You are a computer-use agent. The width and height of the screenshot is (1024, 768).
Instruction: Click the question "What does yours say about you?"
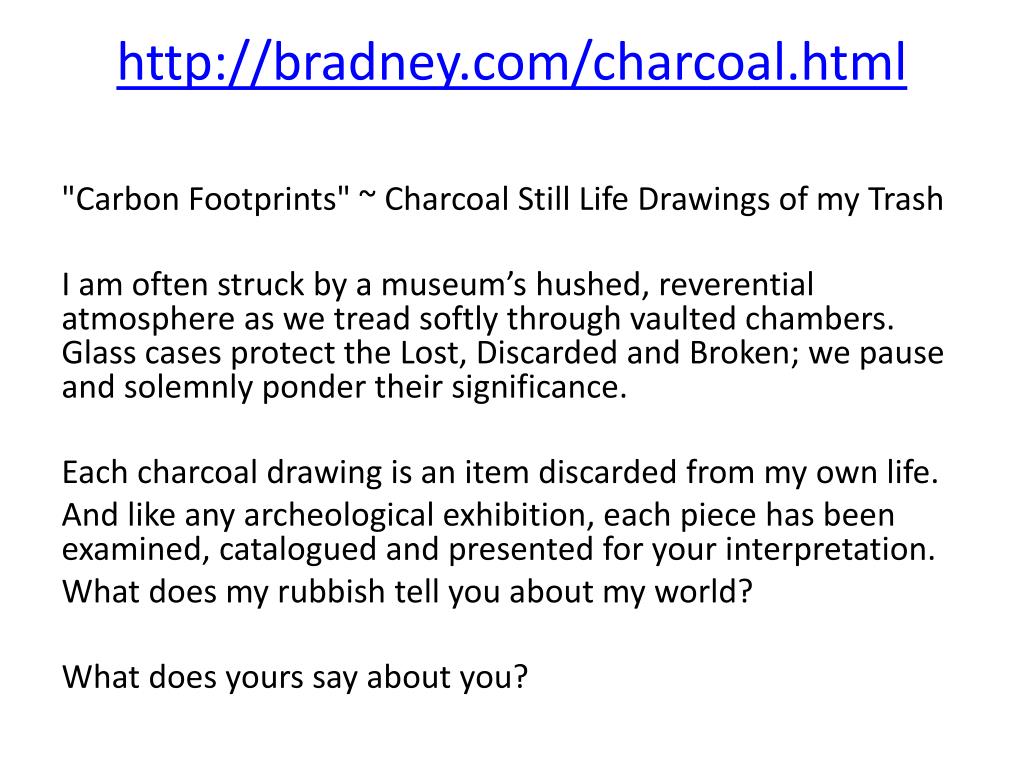click(x=294, y=676)
